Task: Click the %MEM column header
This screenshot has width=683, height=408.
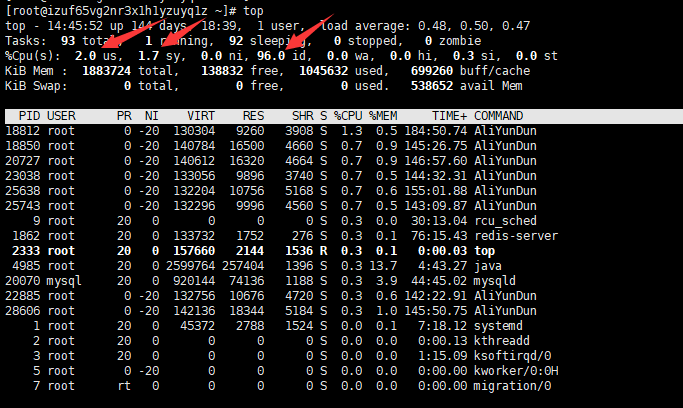Action: [x=383, y=116]
